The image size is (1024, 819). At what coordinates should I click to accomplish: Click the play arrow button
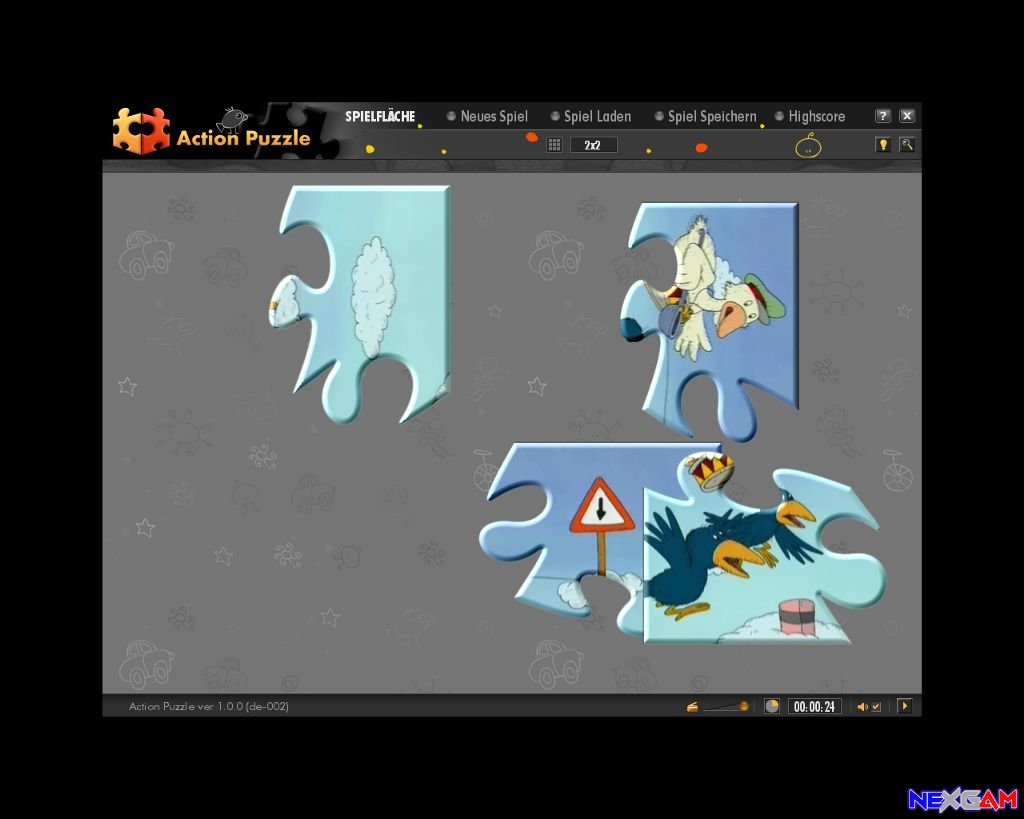(x=904, y=706)
